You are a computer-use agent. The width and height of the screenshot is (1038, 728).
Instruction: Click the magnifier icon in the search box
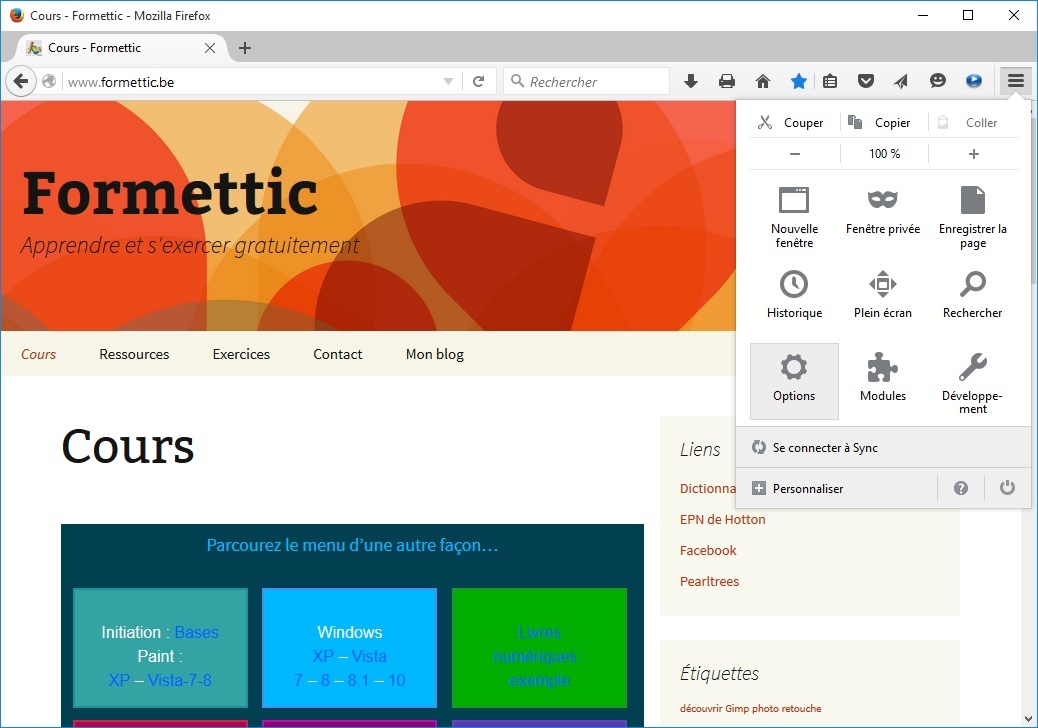coord(518,81)
